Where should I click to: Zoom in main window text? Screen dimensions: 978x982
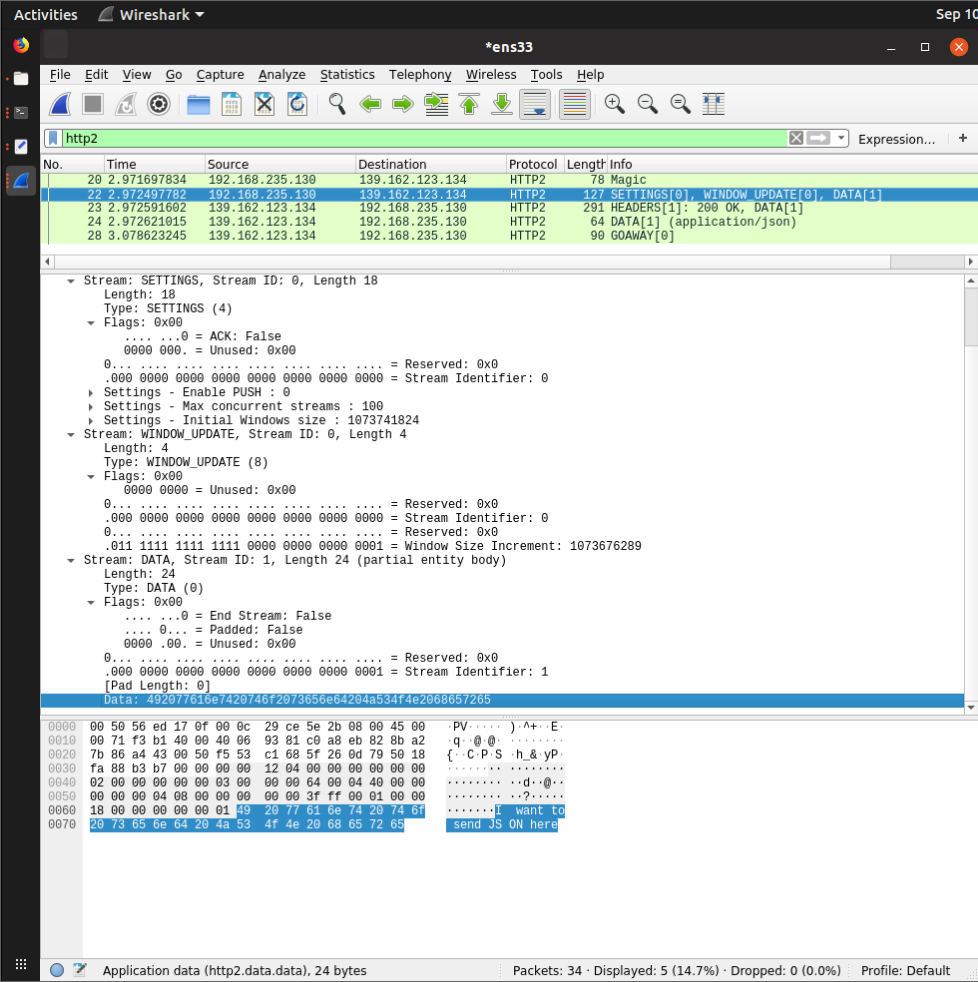pos(614,104)
